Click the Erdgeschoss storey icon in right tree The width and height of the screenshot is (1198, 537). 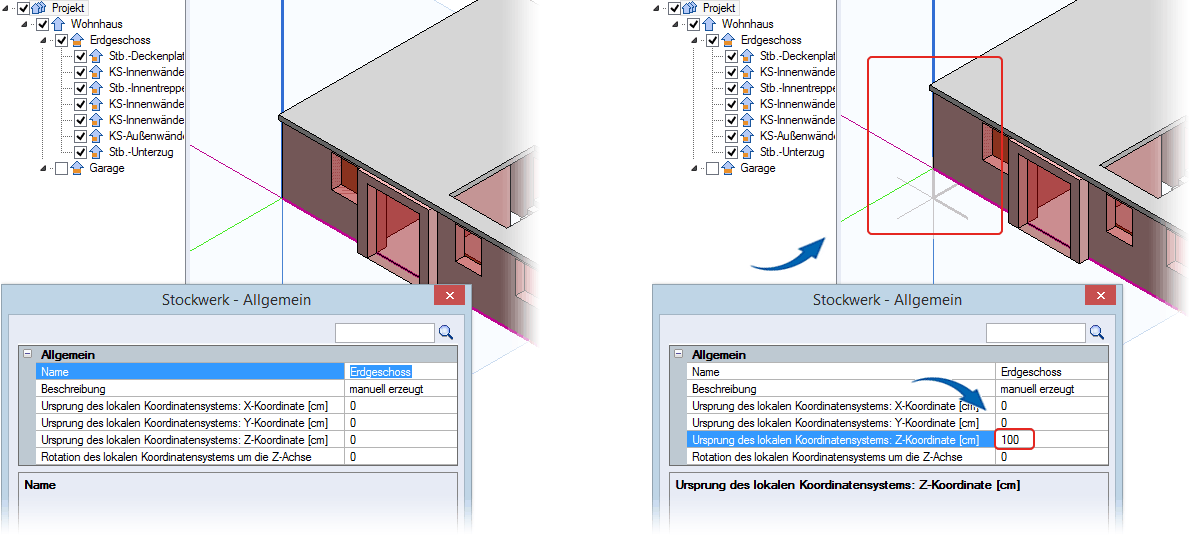pos(727,40)
